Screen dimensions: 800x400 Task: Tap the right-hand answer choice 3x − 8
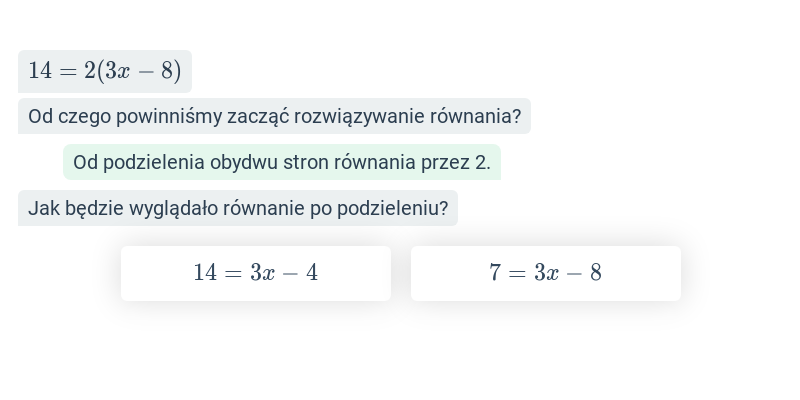tap(568, 272)
